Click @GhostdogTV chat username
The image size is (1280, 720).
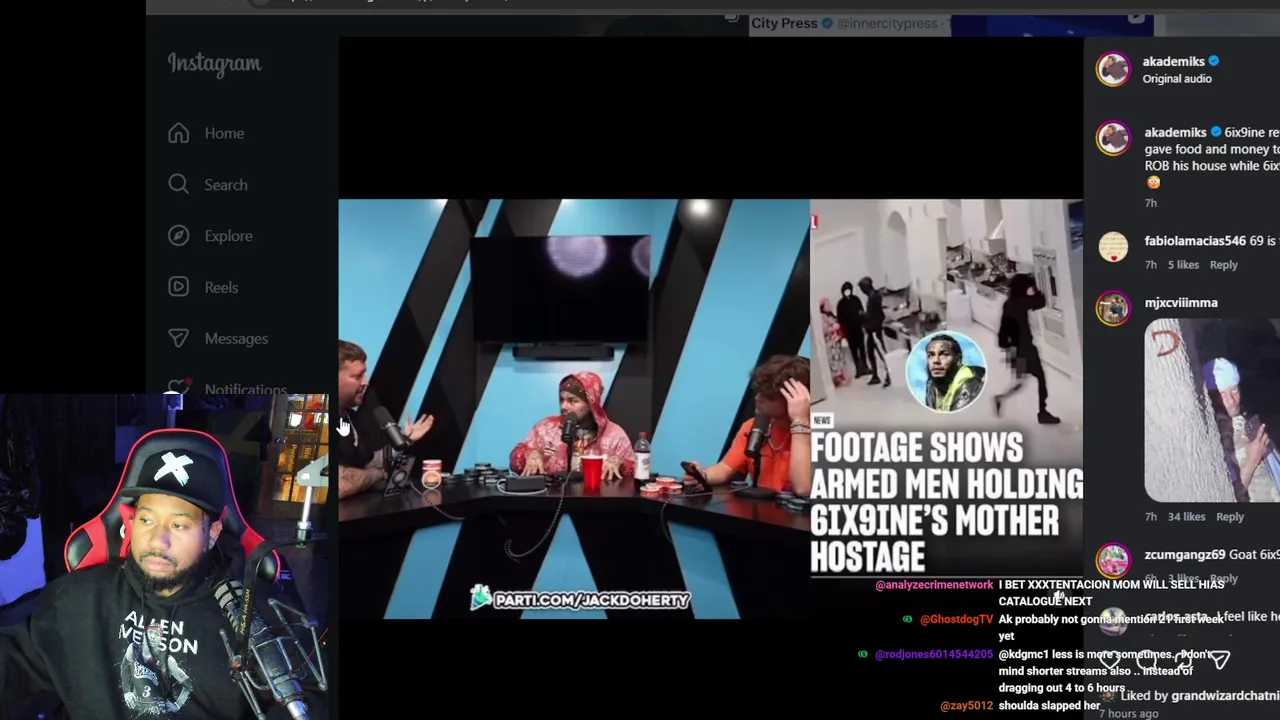coord(956,619)
